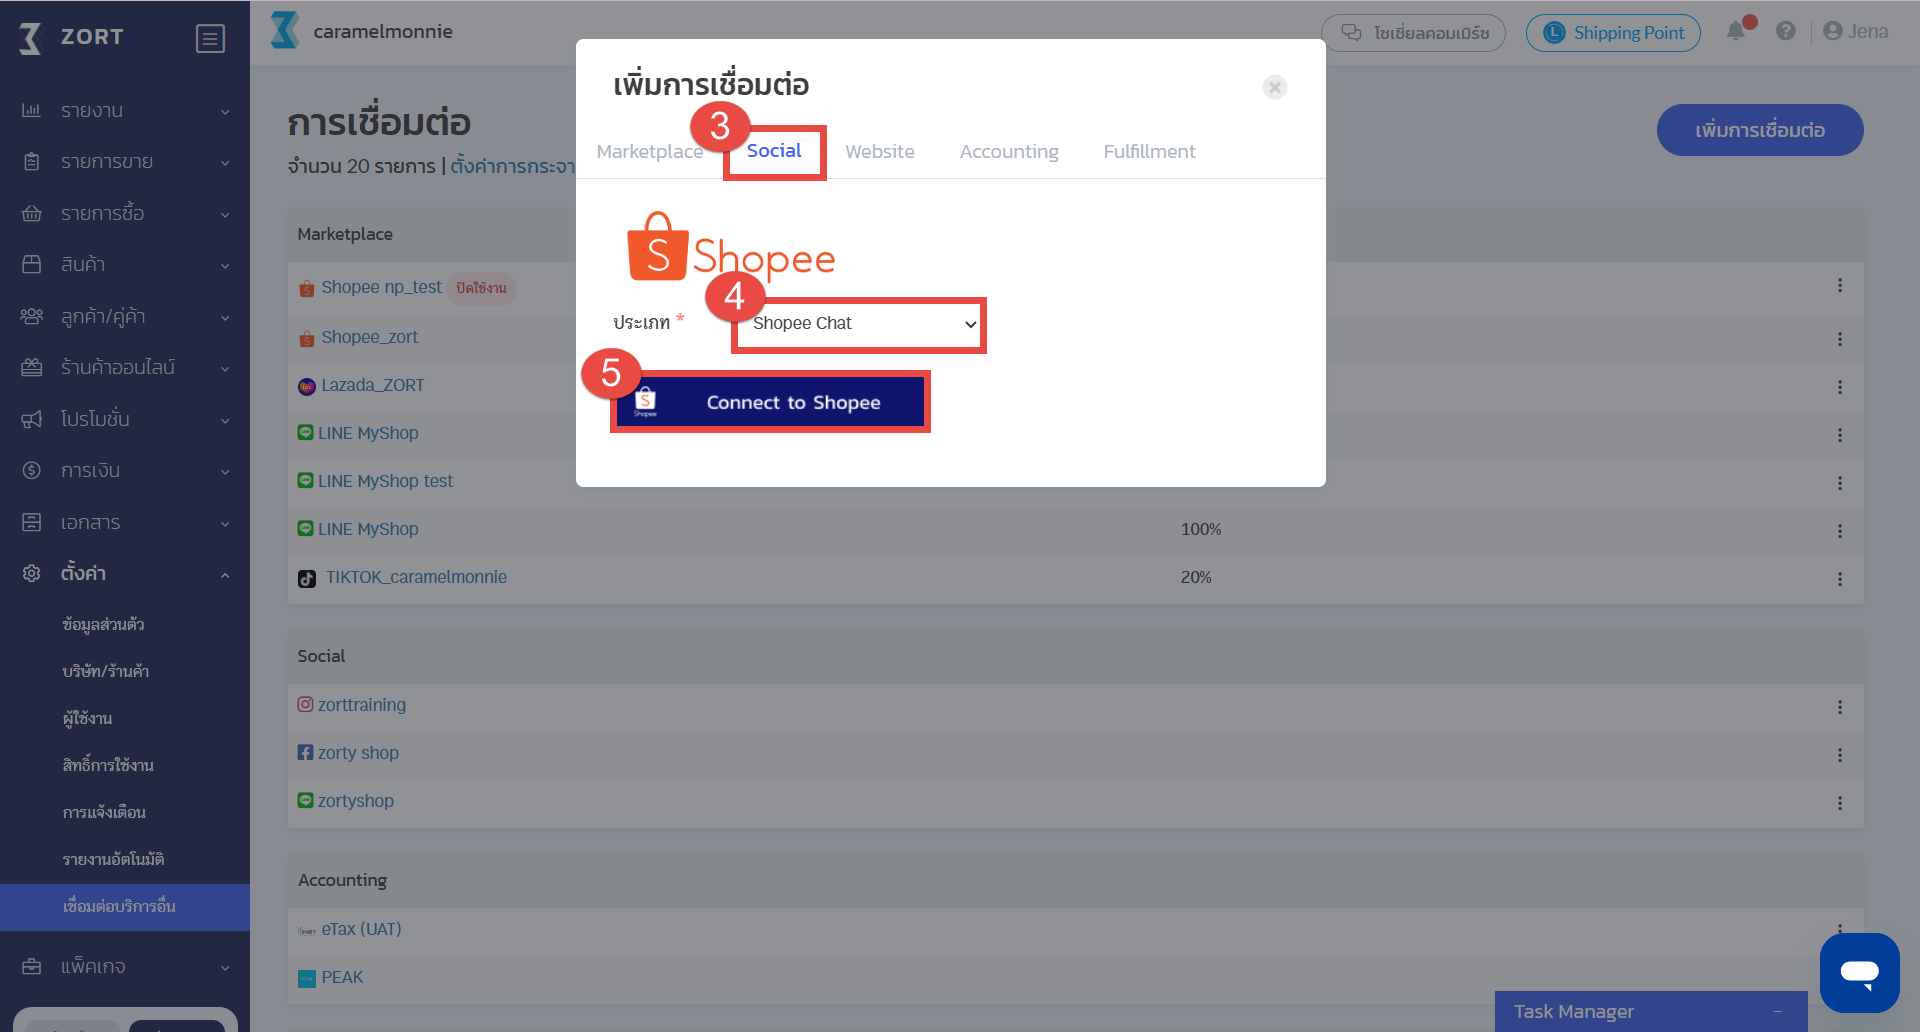Click the รายงาน chart icon in sidebar
This screenshot has height=1032, width=1920.
click(32, 110)
